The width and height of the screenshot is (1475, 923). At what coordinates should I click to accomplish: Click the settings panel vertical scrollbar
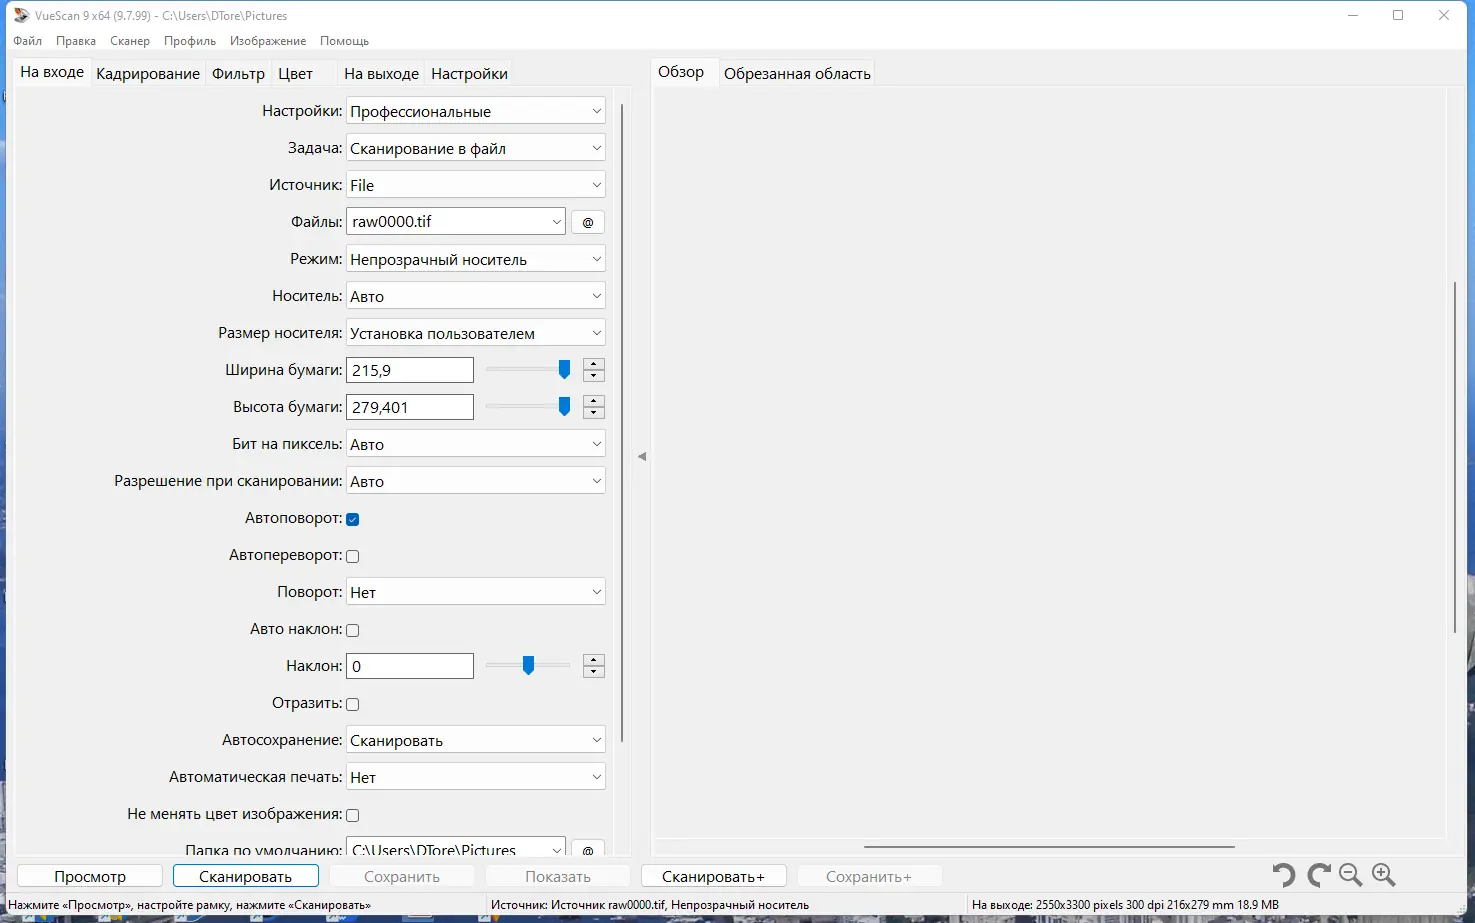click(622, 423)
